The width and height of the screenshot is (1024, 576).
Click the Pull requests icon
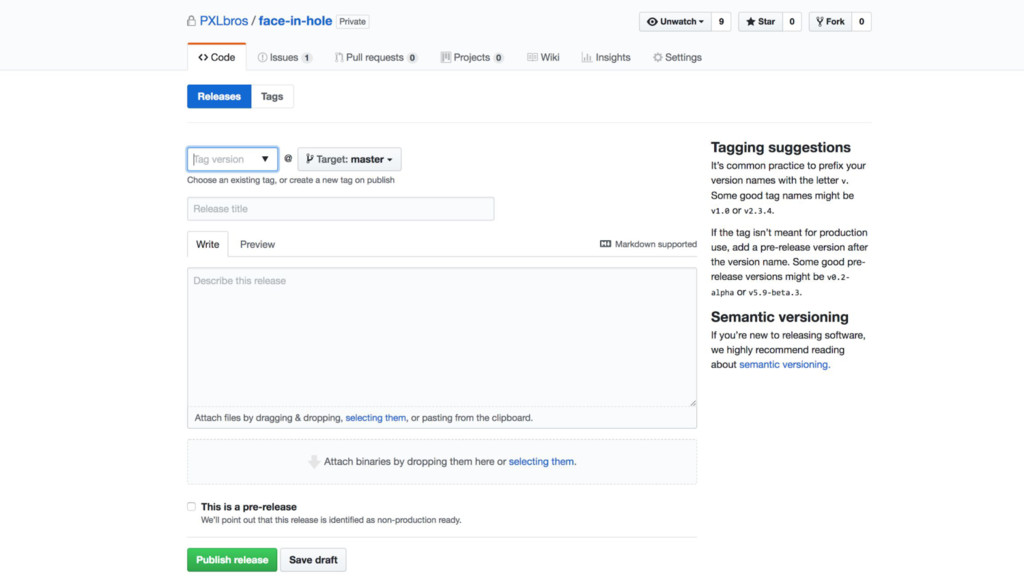pyautogui.click(x=339, y=58)
